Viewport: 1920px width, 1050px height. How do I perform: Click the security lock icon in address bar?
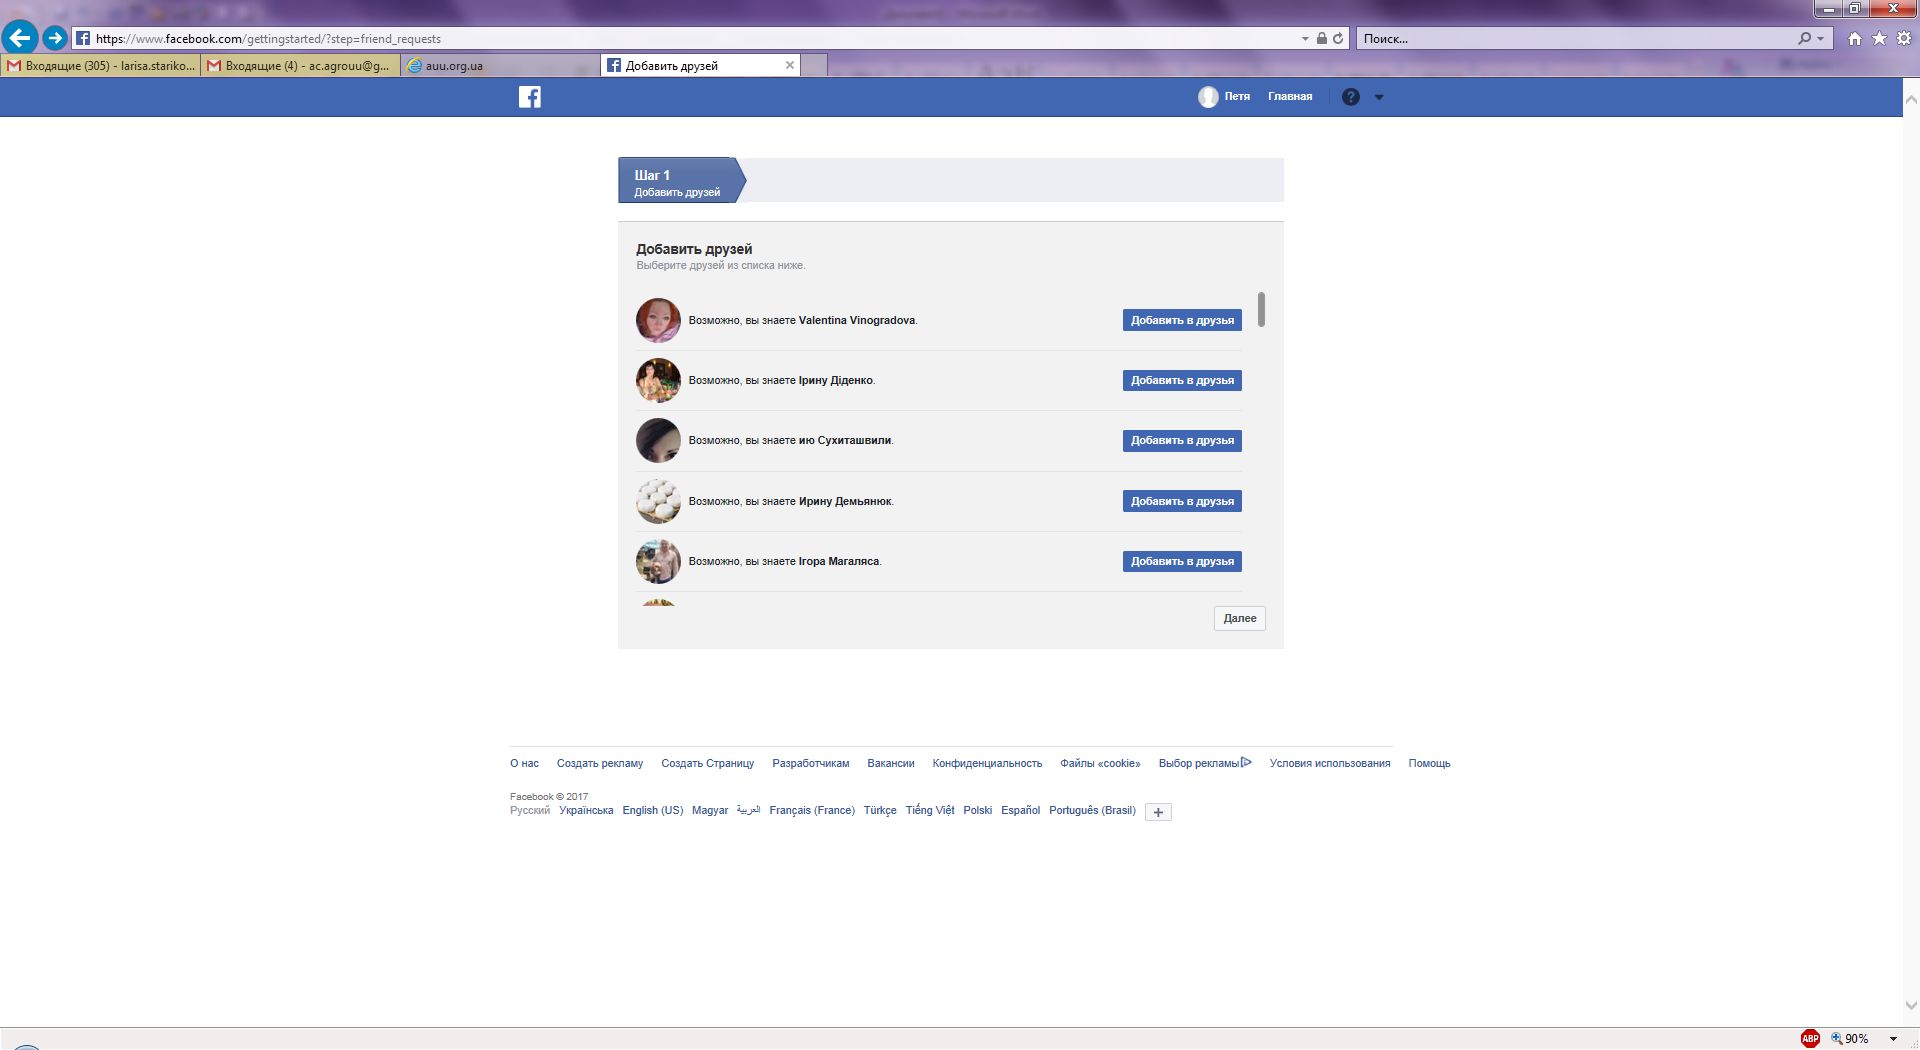pos(1322,38)
